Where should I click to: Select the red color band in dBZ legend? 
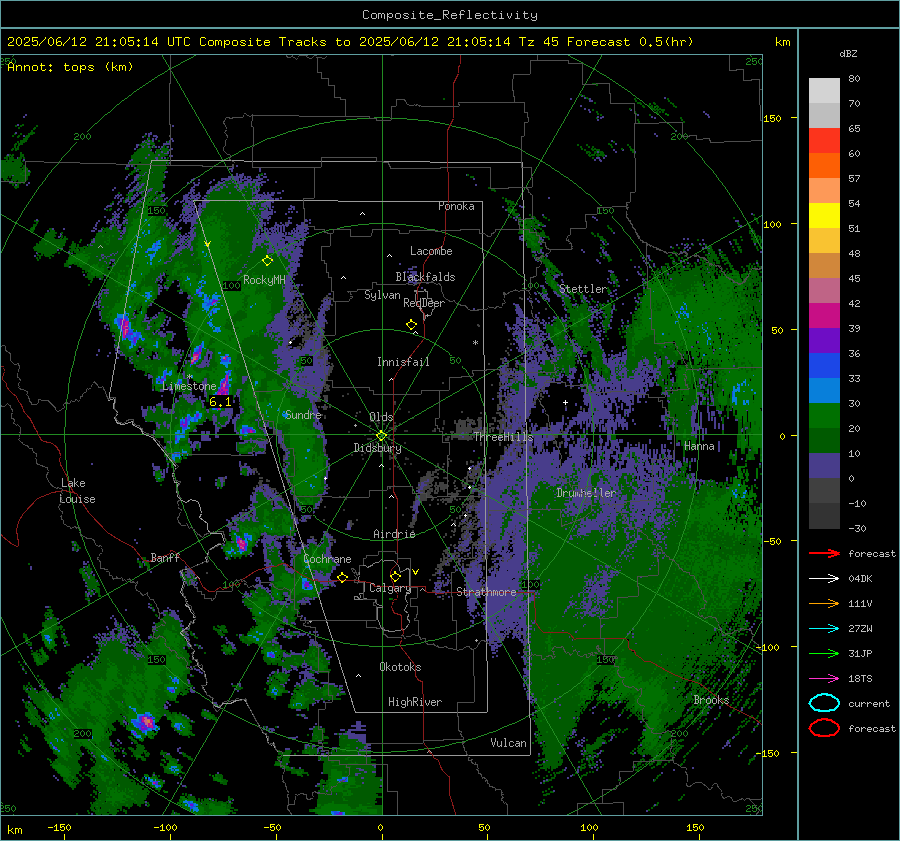(824, 140)
